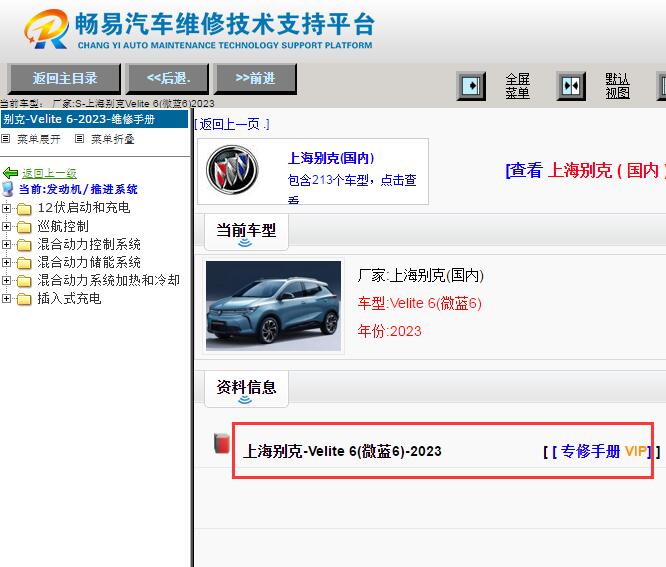Viewport: 666px width, 567px height.
Task: Select 年份:2023 text
Action: coord(389,331)
